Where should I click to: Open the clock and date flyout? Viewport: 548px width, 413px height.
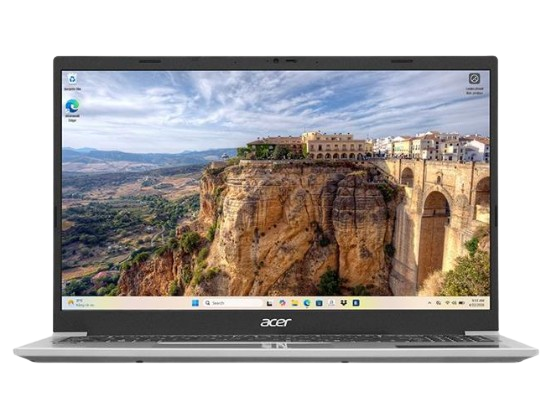tap(477, 303)
